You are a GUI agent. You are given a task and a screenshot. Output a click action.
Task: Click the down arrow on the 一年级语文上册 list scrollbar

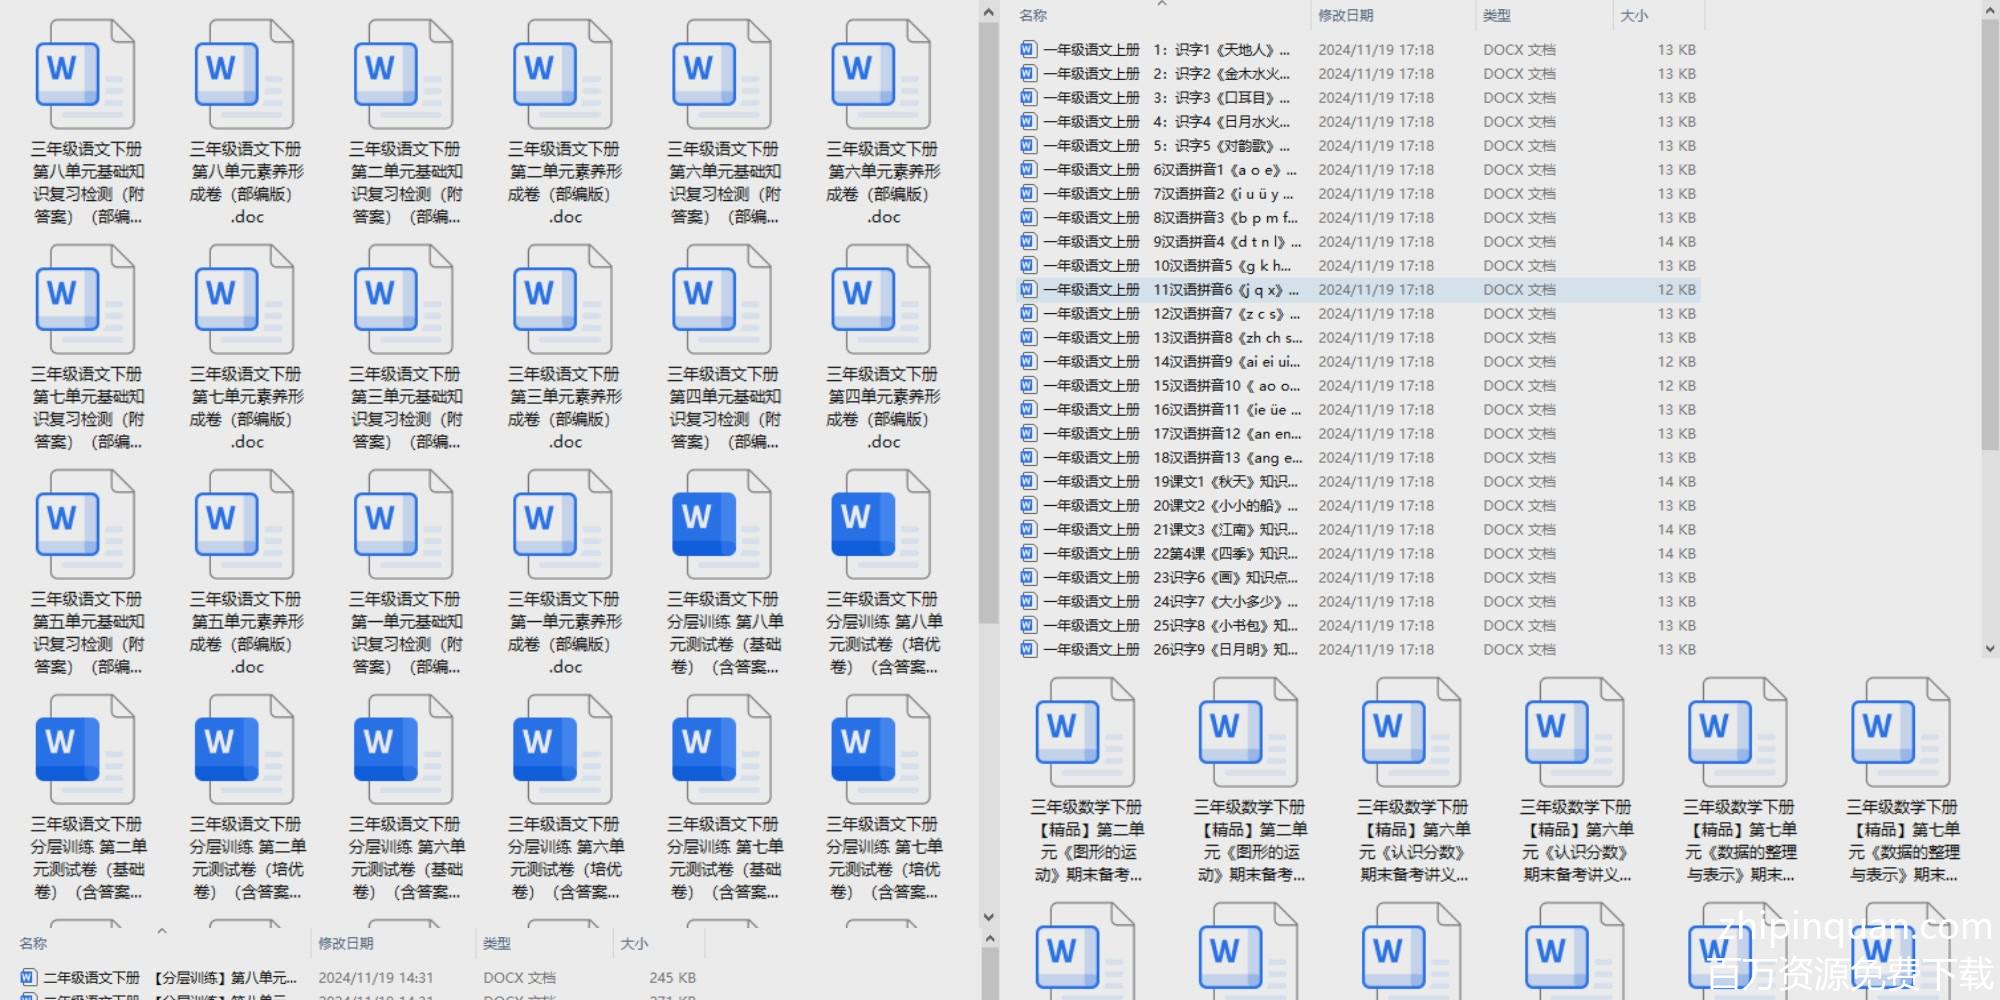click(1989, 648)
